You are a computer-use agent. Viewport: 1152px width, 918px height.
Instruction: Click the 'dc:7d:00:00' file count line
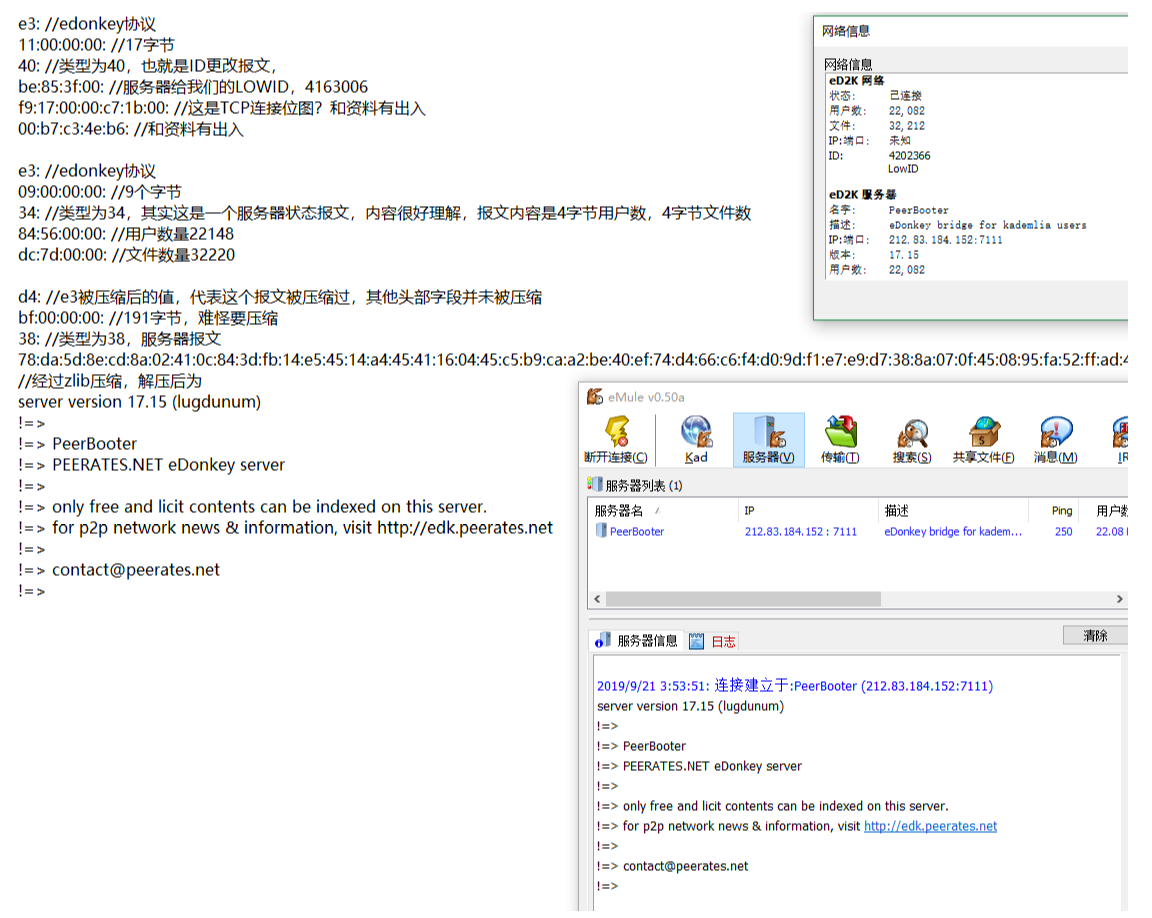coord(126,256)
